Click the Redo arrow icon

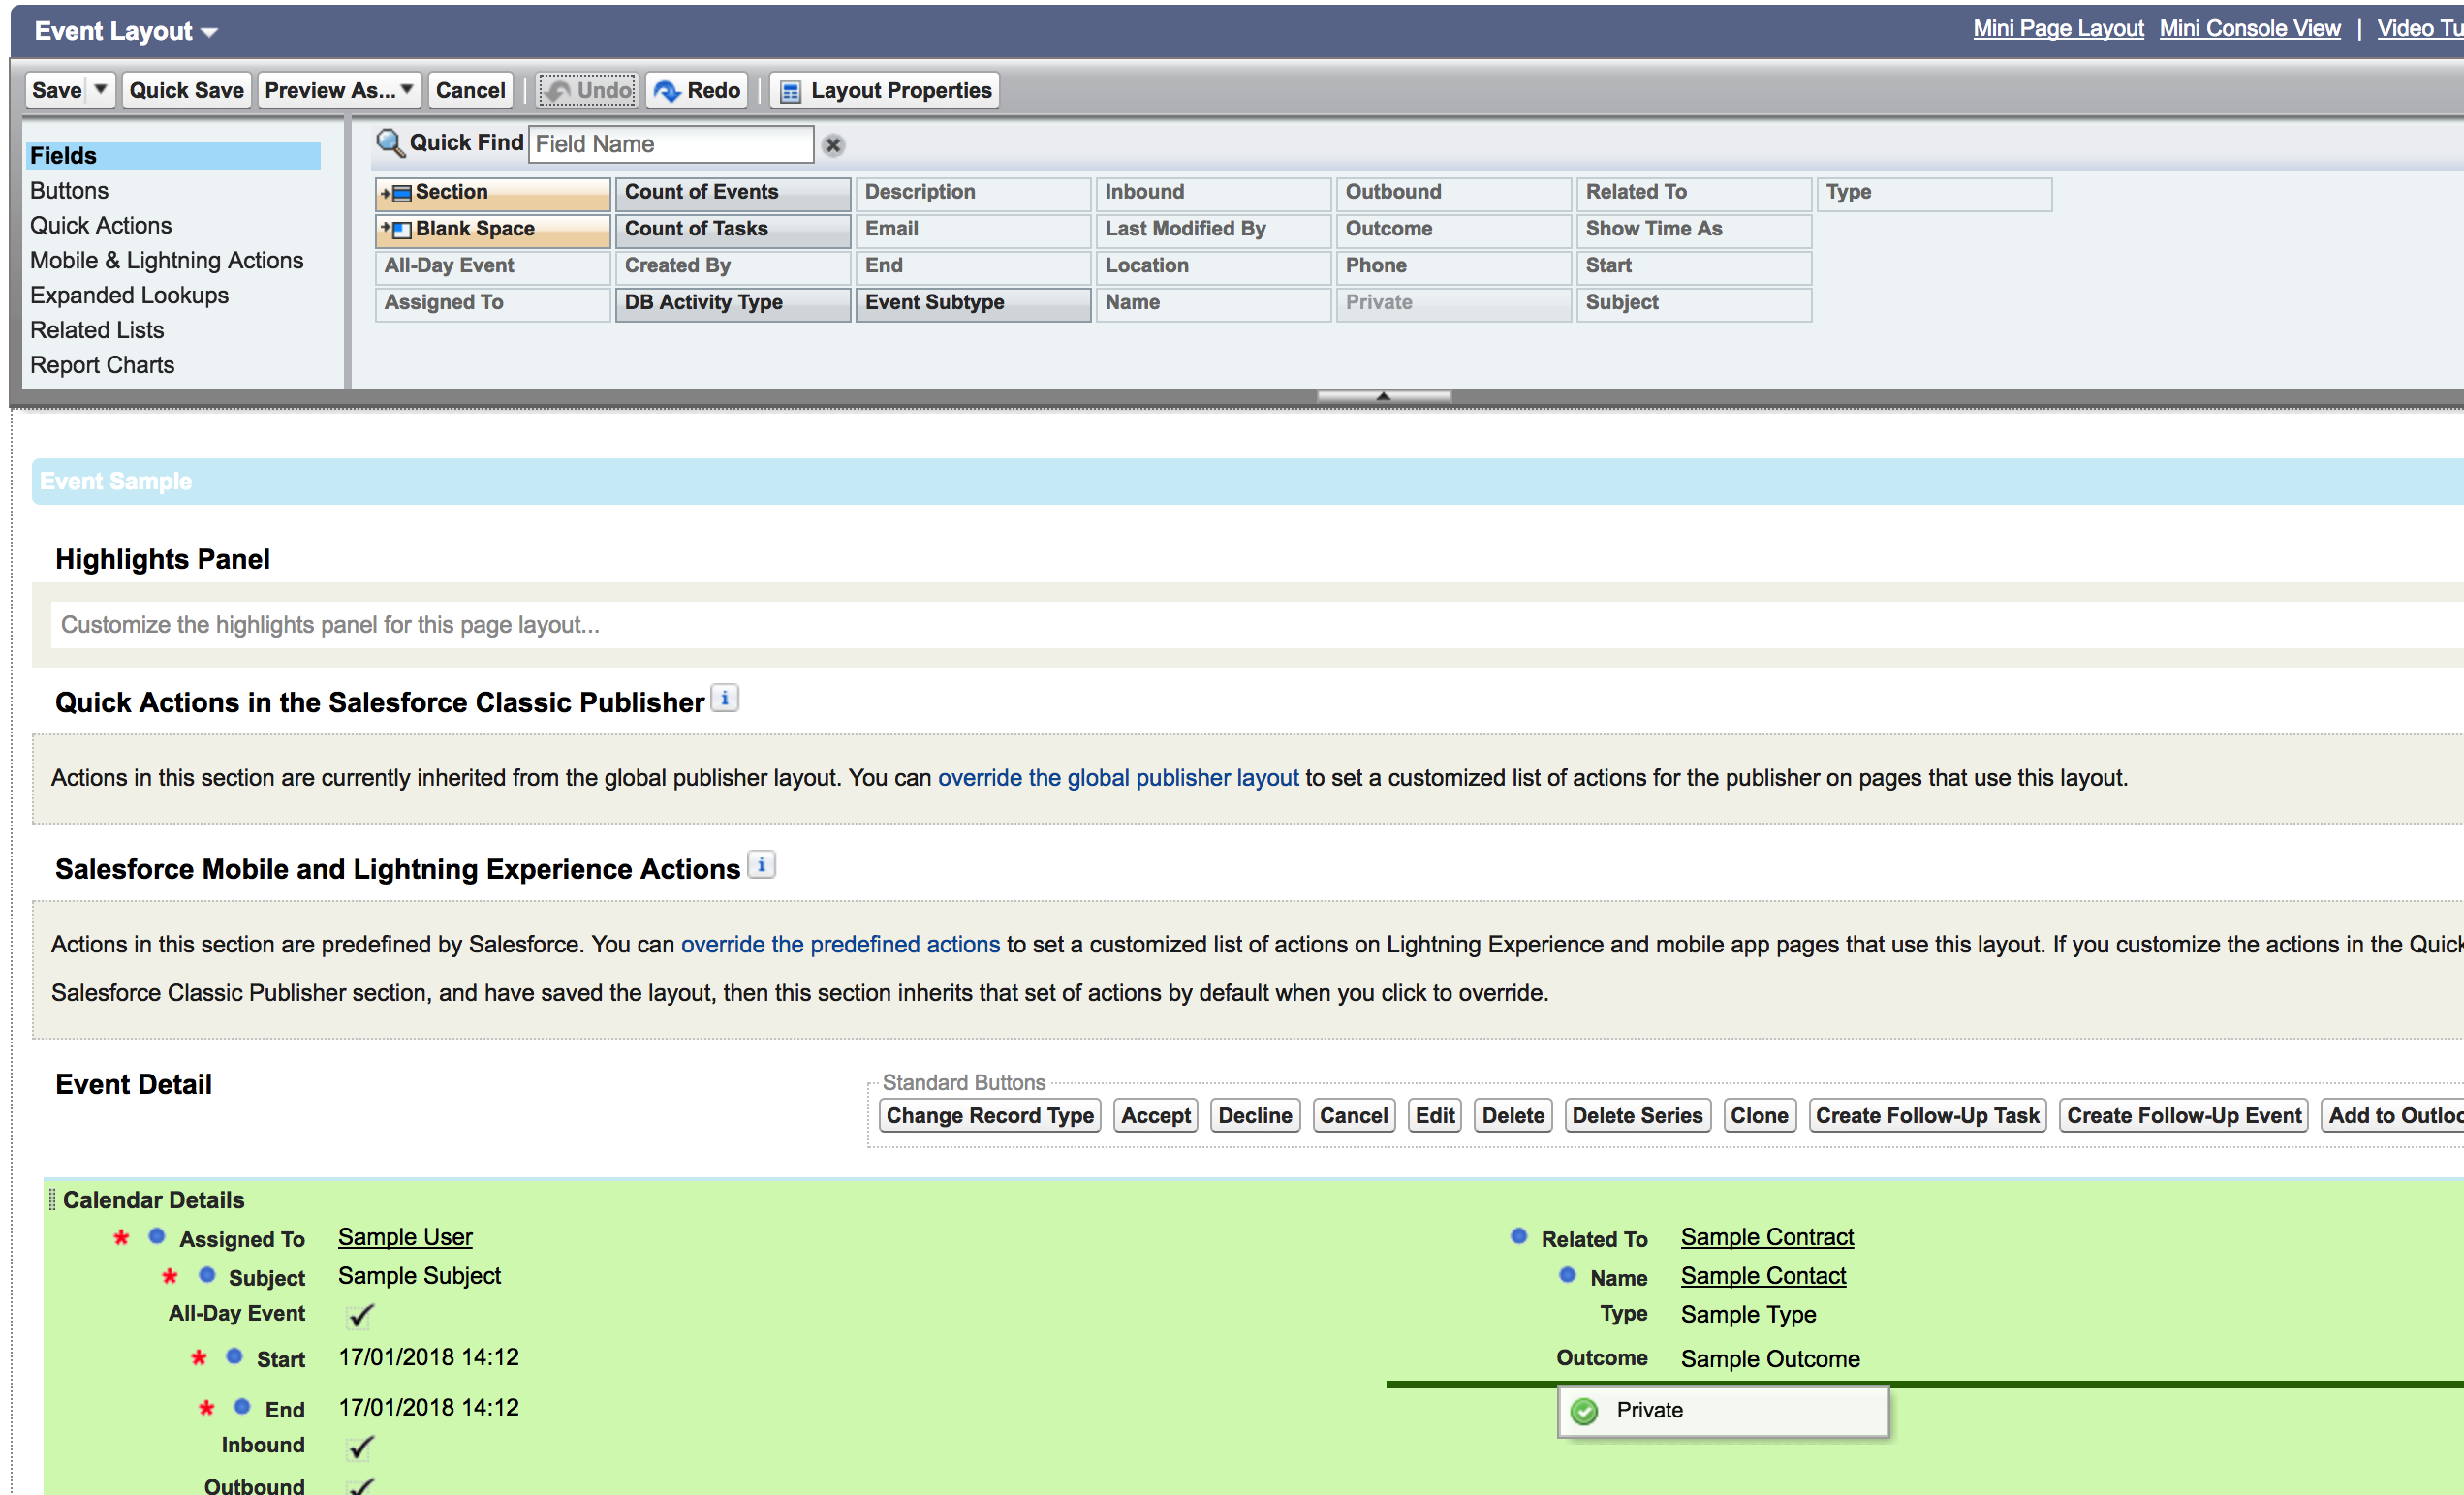(667, 91)
